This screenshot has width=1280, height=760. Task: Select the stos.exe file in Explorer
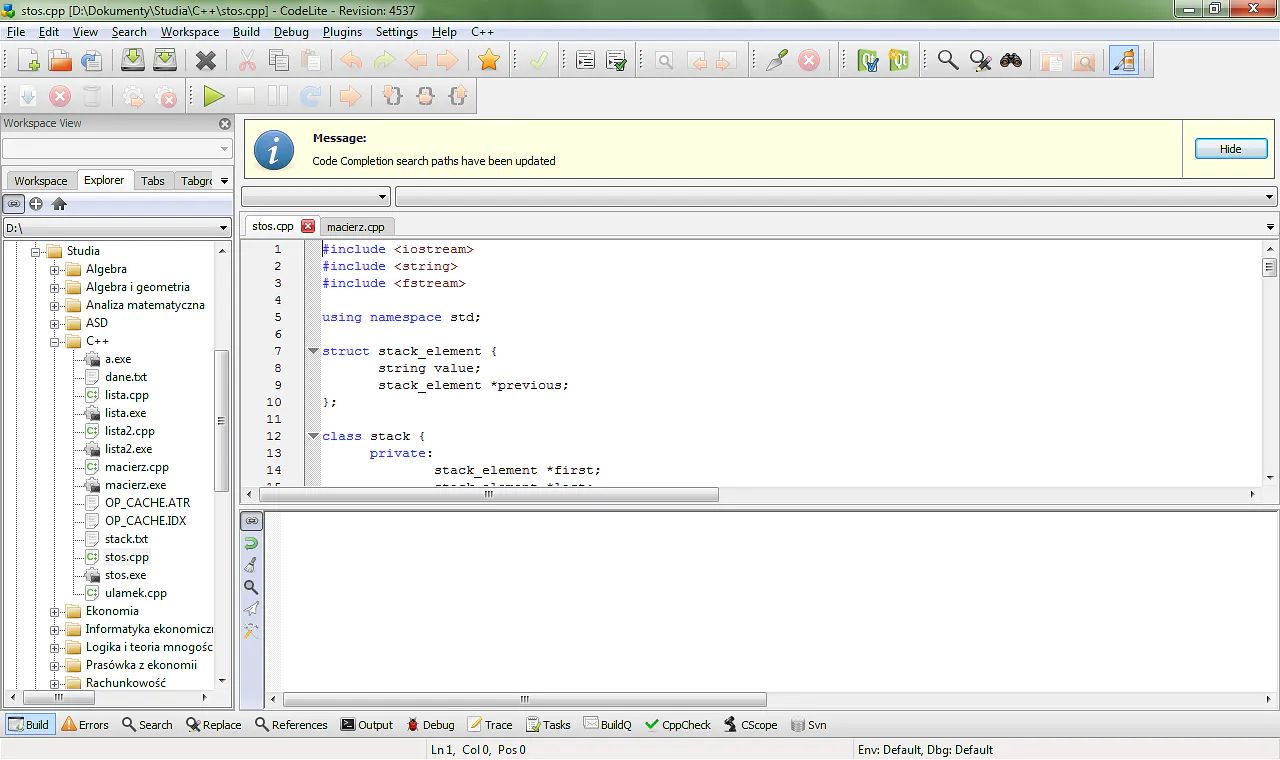(x=128, y=575)
